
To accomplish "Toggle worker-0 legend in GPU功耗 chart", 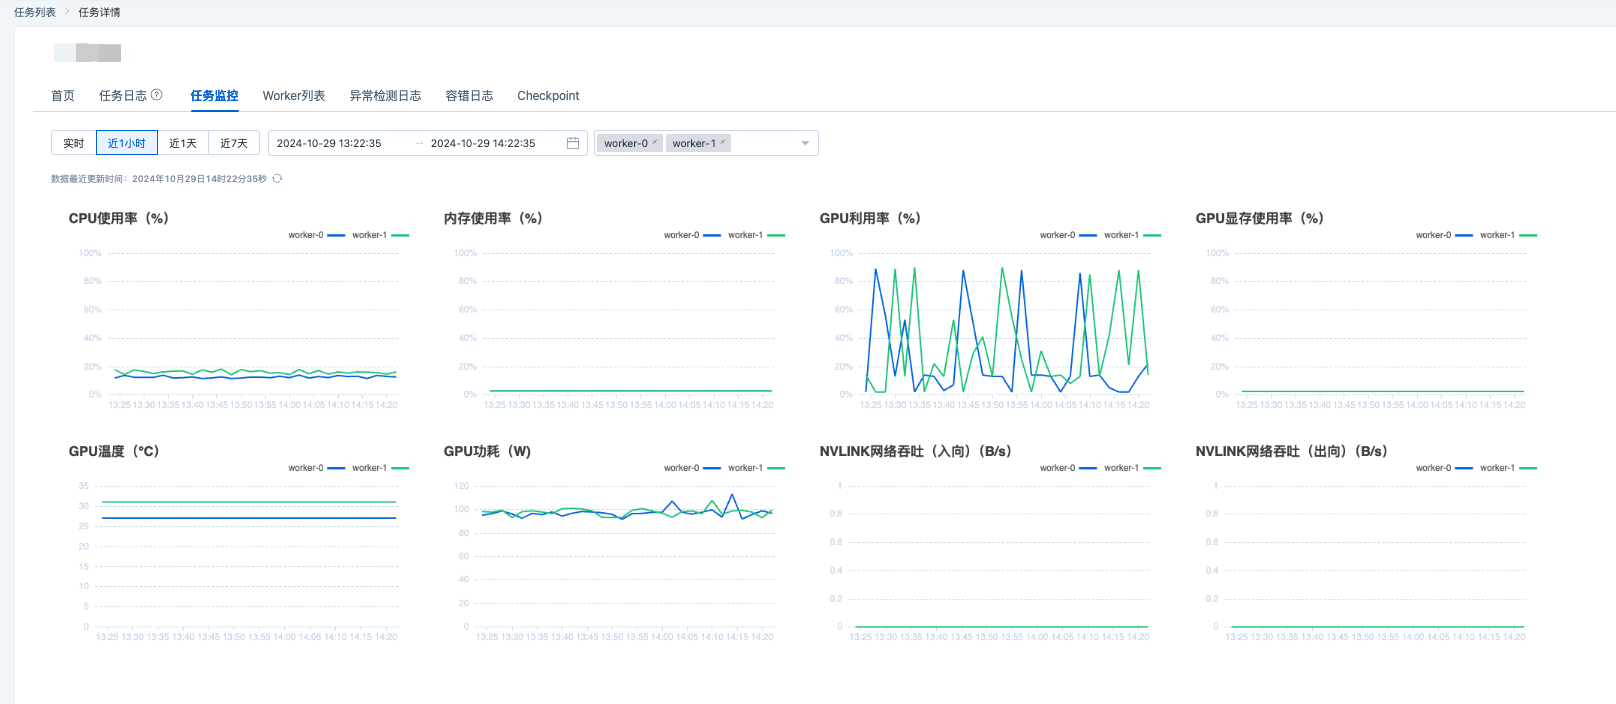I will (x=692, y=468).
